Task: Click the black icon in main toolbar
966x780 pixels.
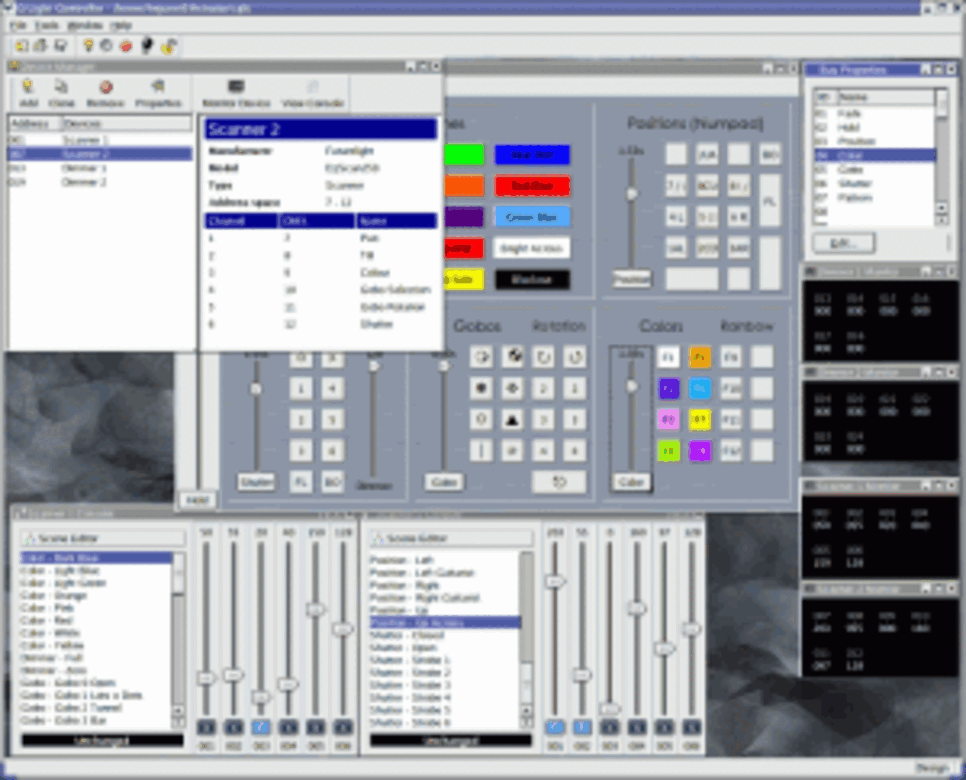Action: tap(147, 46)
